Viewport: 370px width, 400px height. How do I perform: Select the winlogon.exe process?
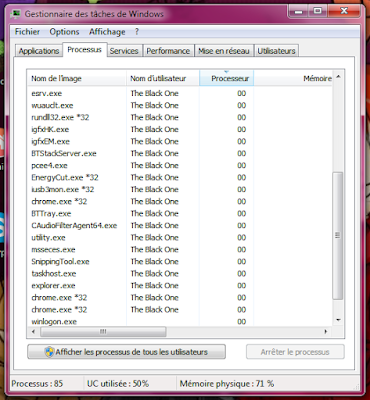tap(180, 321)
